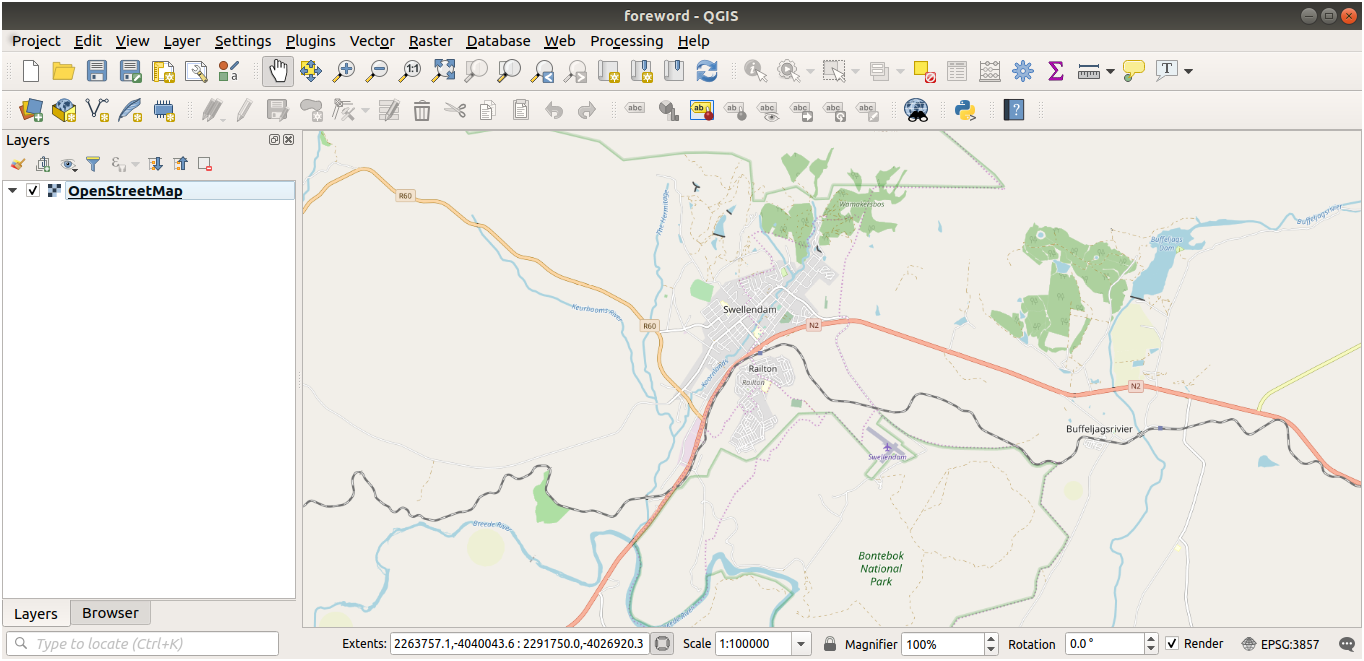
Task: Open the Statistical Summary panel
Action: point(1054,71)
